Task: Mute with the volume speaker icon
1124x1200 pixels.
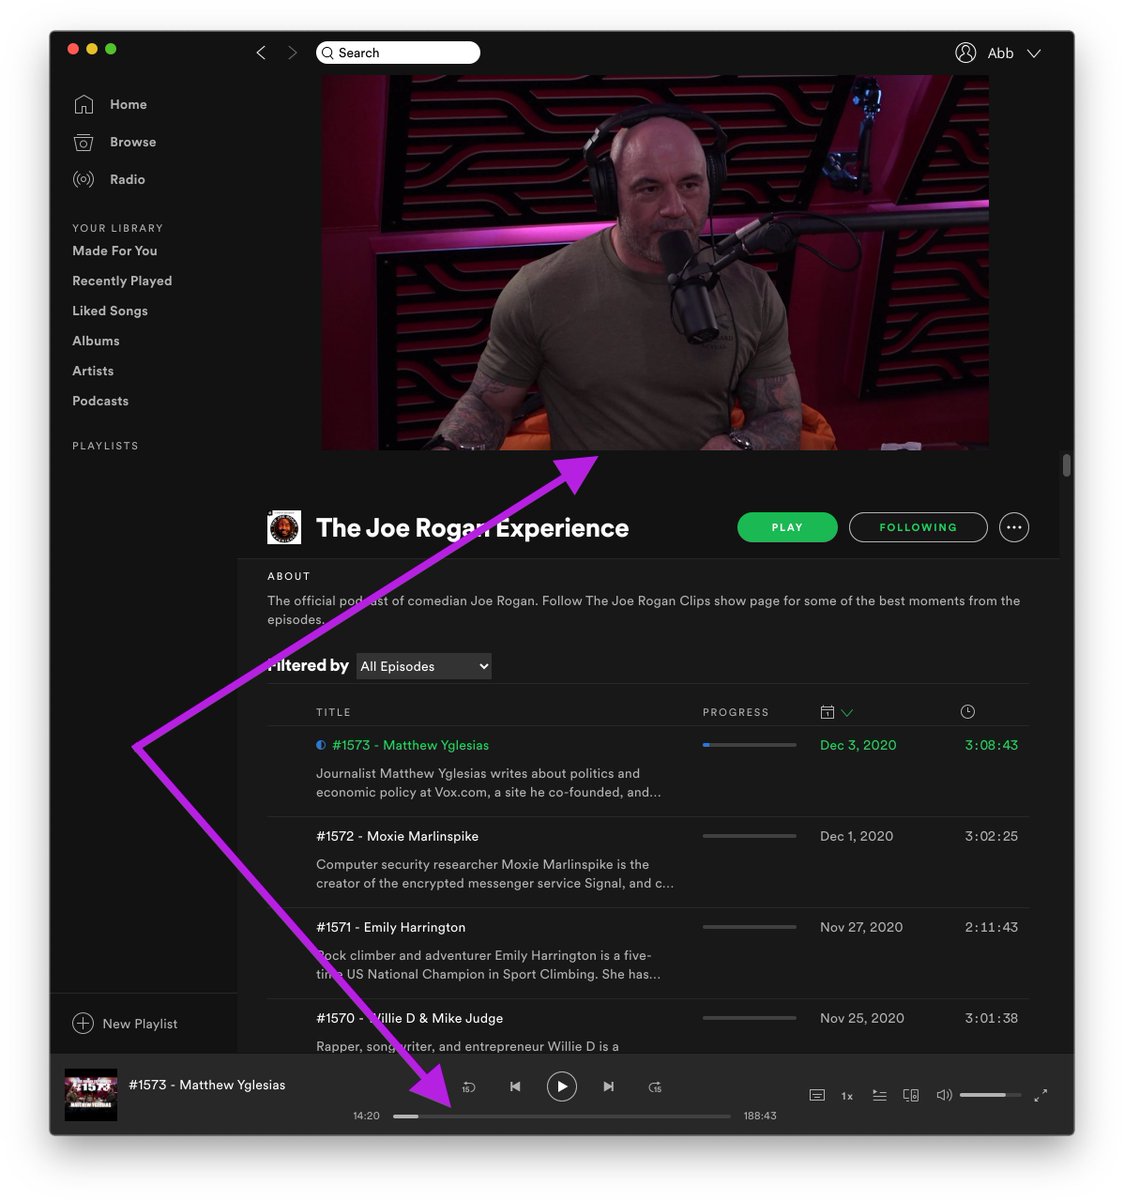Action: point(943,1095)
